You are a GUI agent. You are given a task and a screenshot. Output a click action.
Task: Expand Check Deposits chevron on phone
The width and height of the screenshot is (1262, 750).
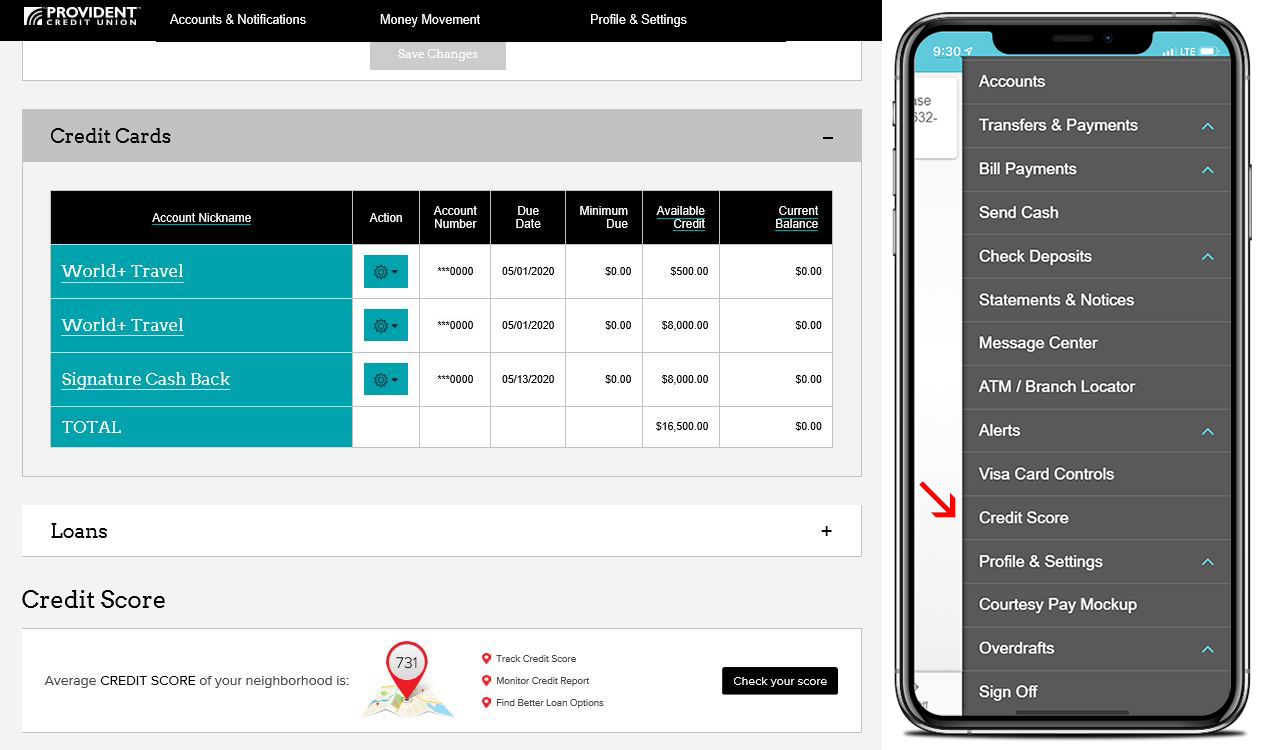(1207, 257)
